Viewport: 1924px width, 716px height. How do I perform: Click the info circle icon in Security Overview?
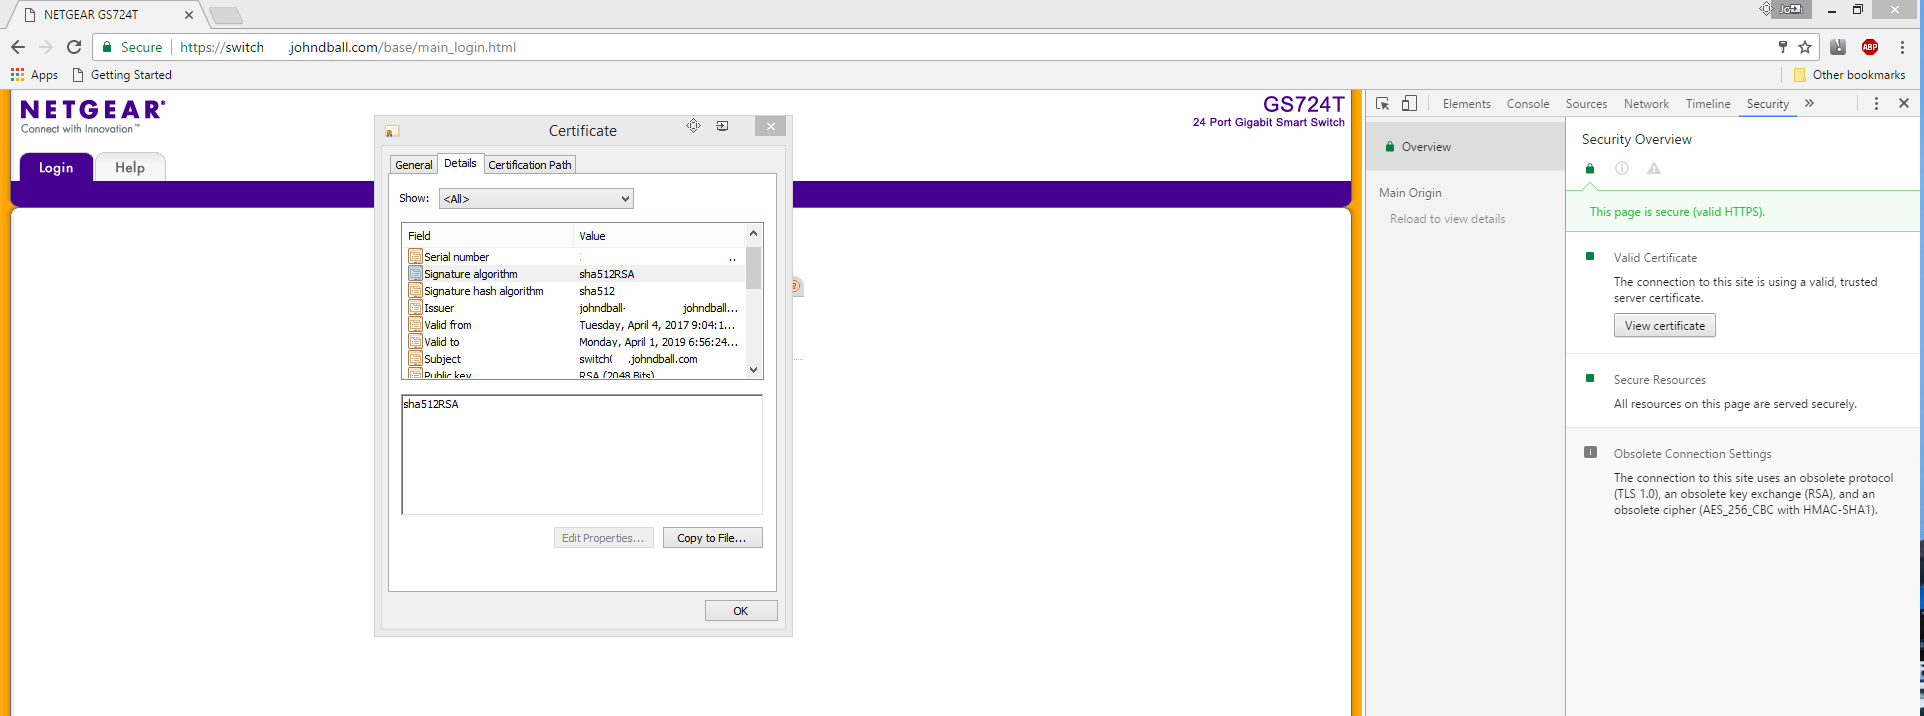pyautogui.click(x=1622, y=169)
